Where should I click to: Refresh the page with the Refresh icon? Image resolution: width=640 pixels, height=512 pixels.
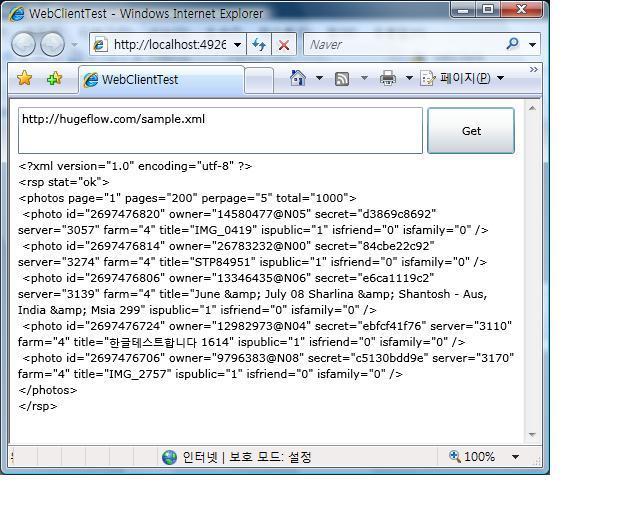click(259, 44)
